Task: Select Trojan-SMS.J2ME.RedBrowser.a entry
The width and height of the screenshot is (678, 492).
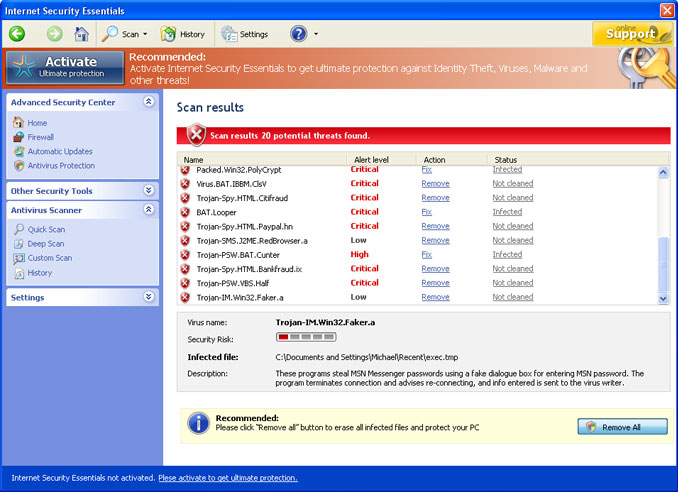Action: [252, 241]
